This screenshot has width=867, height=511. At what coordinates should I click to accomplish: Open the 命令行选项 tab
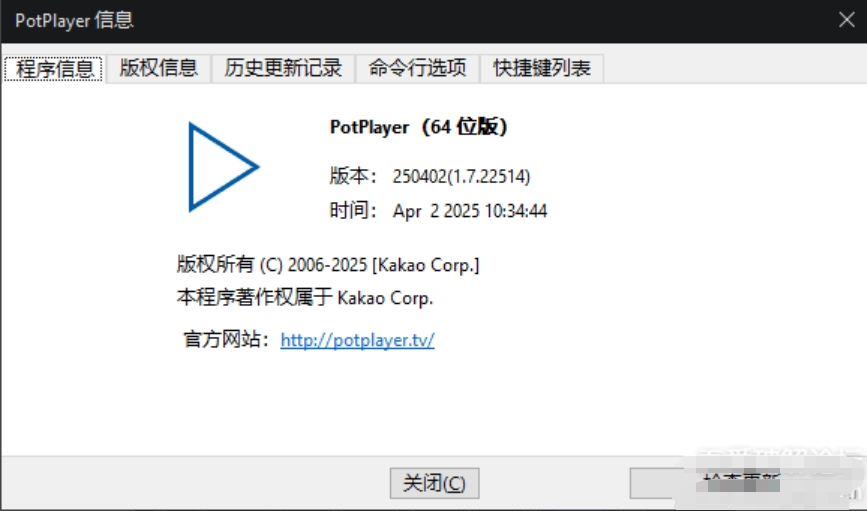[x=417, y=69]
